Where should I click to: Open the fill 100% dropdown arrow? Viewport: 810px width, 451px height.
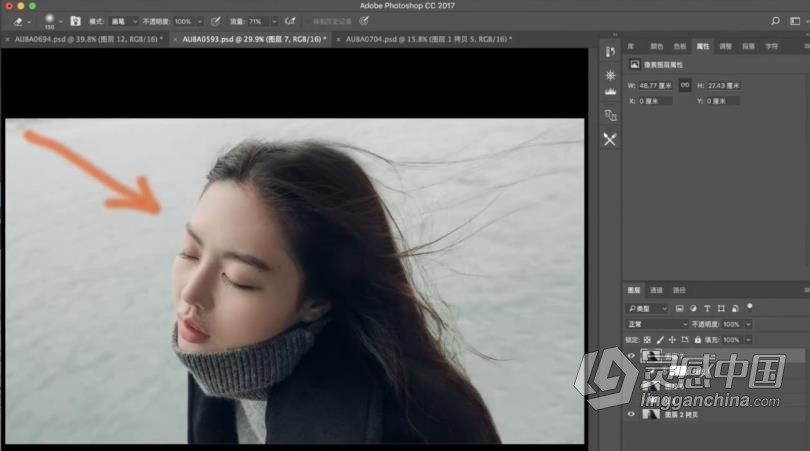point(748,340)
